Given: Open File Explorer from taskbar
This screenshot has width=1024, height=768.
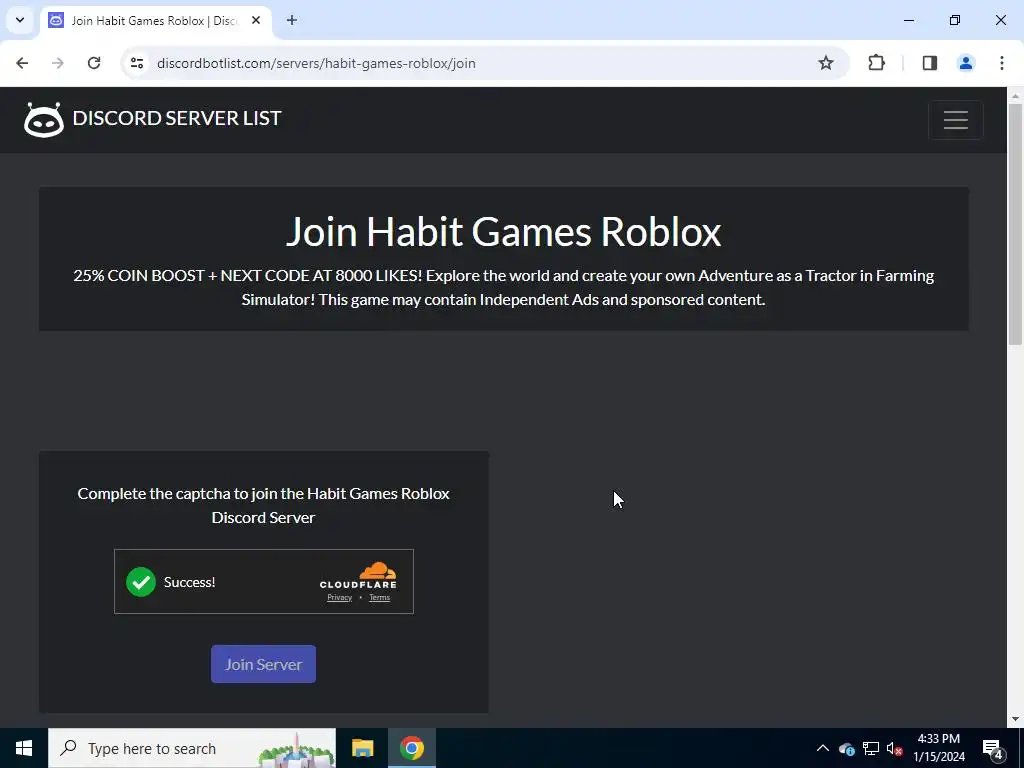Looking at the screenshot, I should (362, 748).
